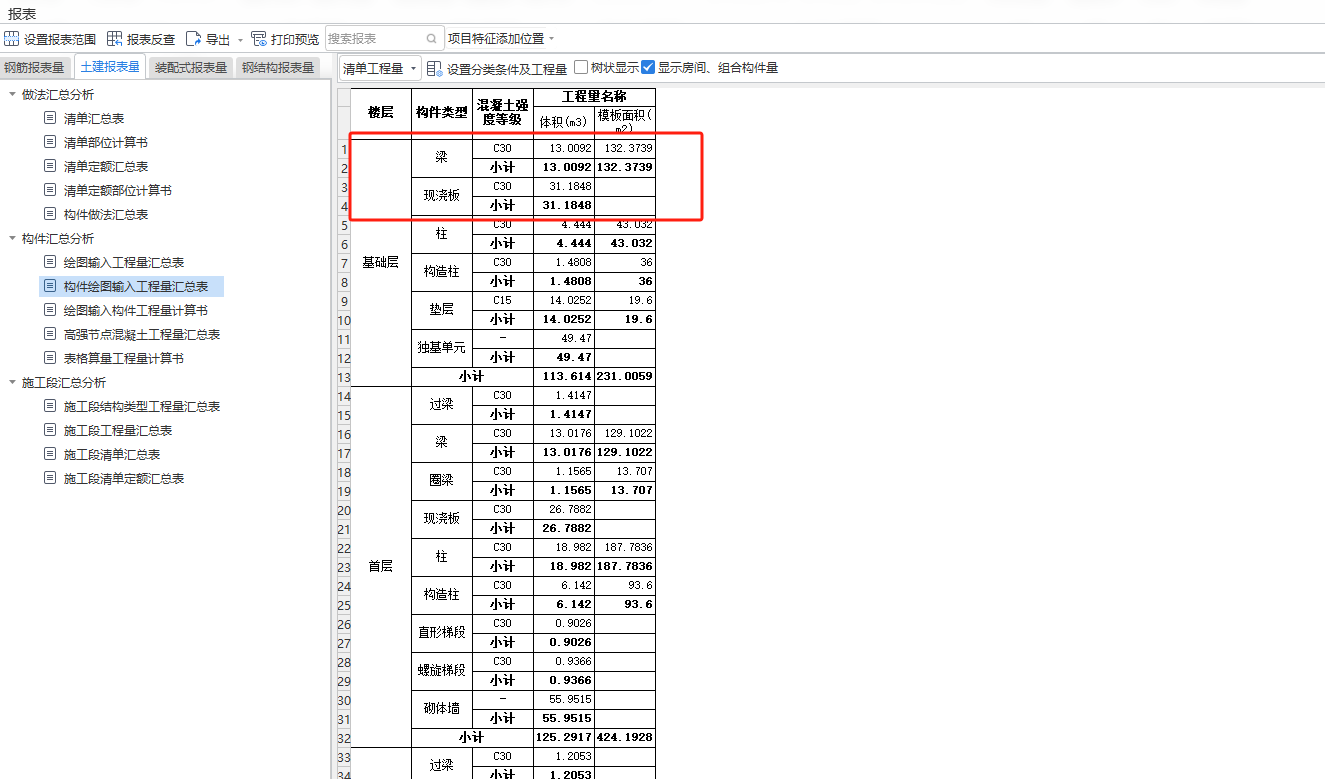Open the 施工段工程量汇总表 report

(118, 430)
